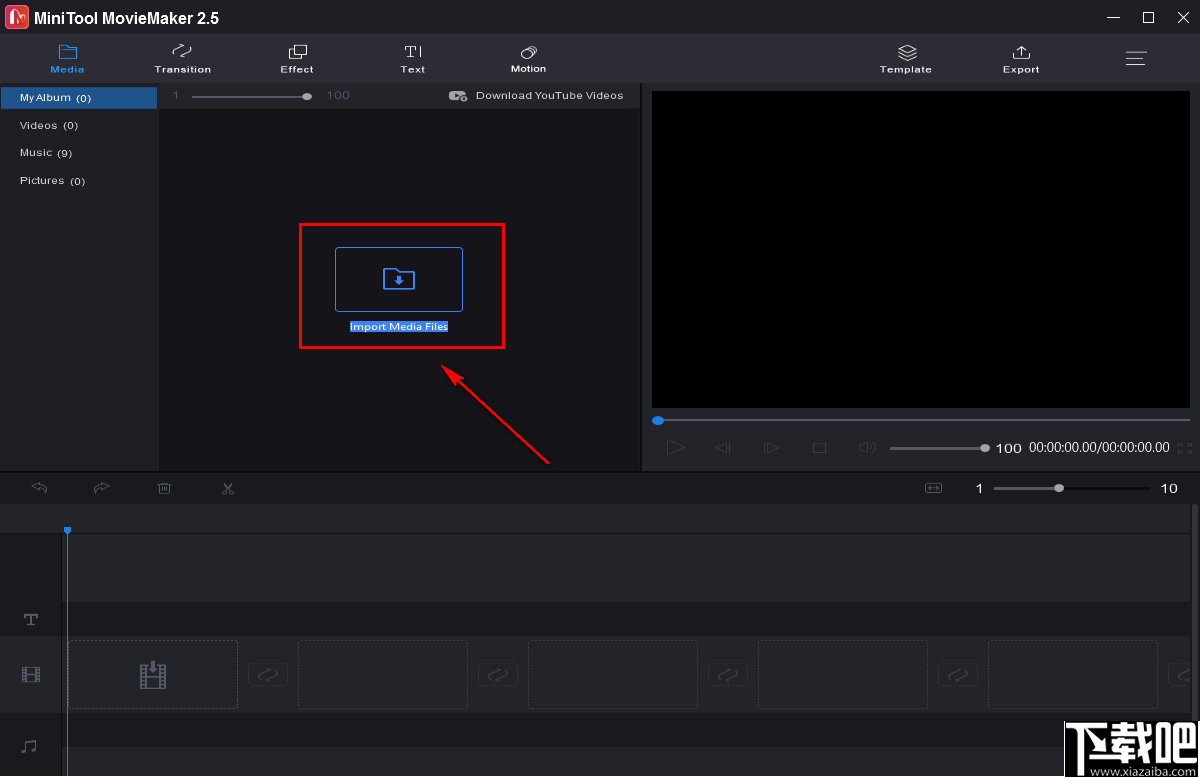The height and width of the screenshot is (777, 1200).
Task: Open the hamburger menu at top right
Action: (1136, 58)
